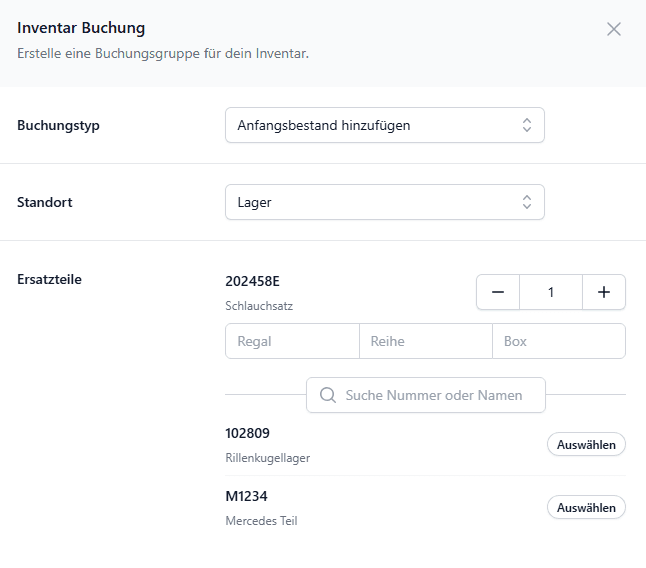The image size is (646, 568).
Task: Click the search magnifier icon
Action: point(328,395)
